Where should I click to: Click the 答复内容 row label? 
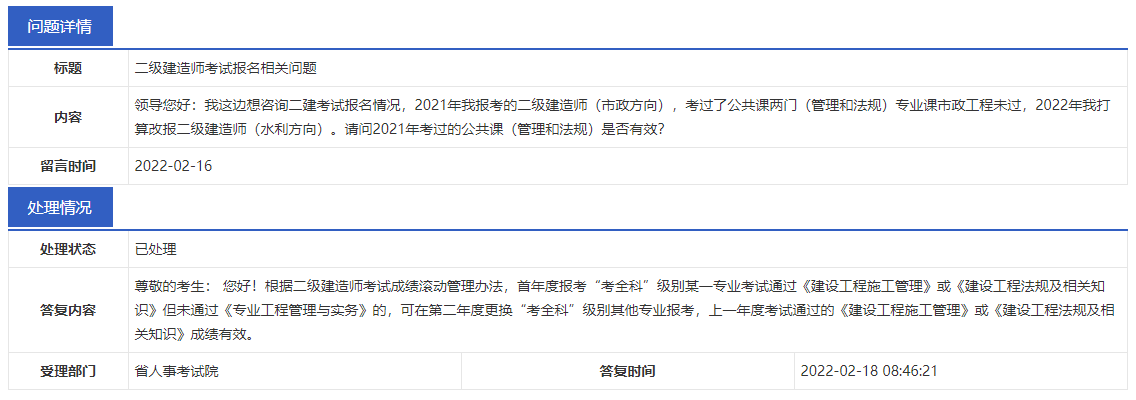[x=68, y=310]
